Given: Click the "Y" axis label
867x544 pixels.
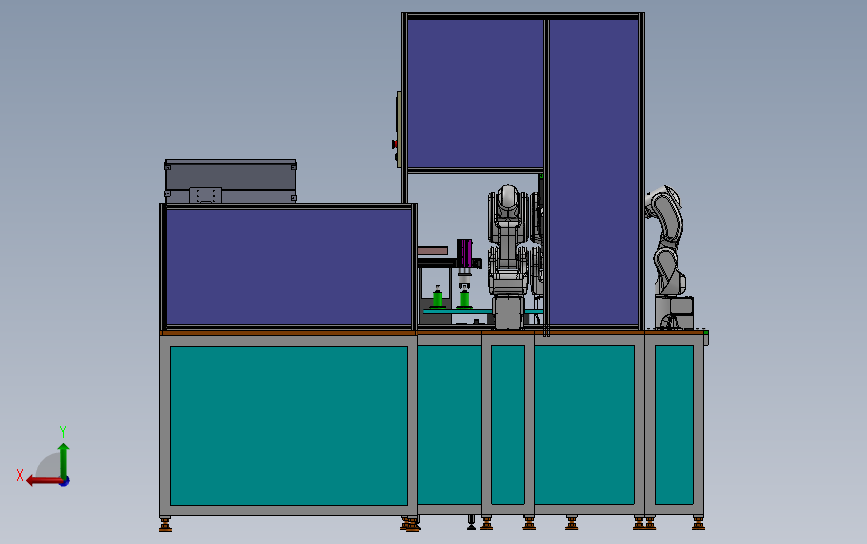Looking at the screenshot, I should click(x=63, y=432).
